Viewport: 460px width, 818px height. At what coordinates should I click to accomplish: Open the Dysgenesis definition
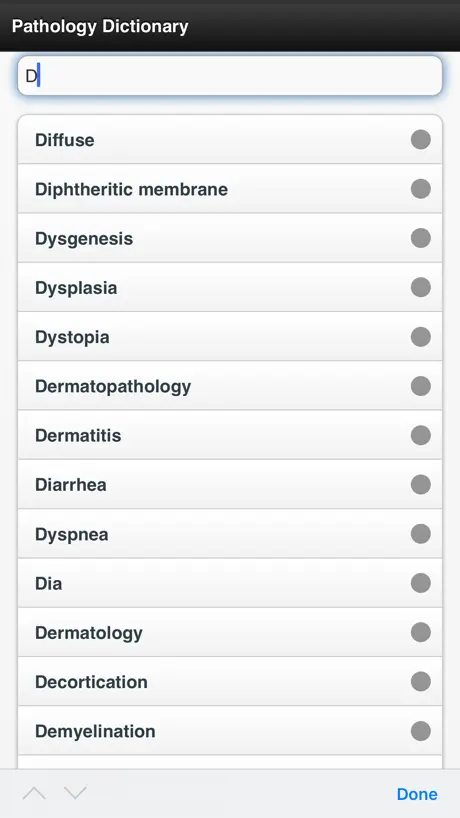click(x=230, y=238)
